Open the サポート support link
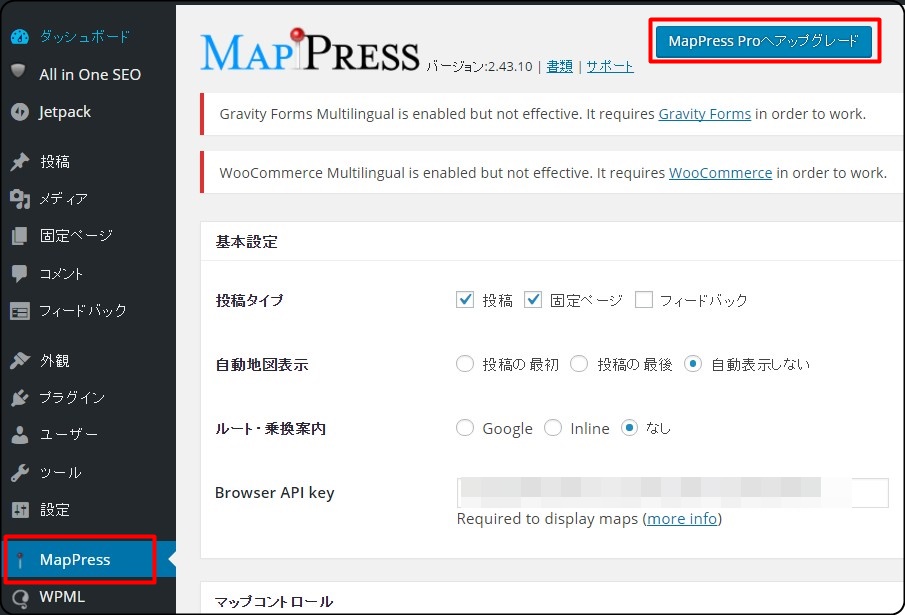905x615 pixels. 609,67
